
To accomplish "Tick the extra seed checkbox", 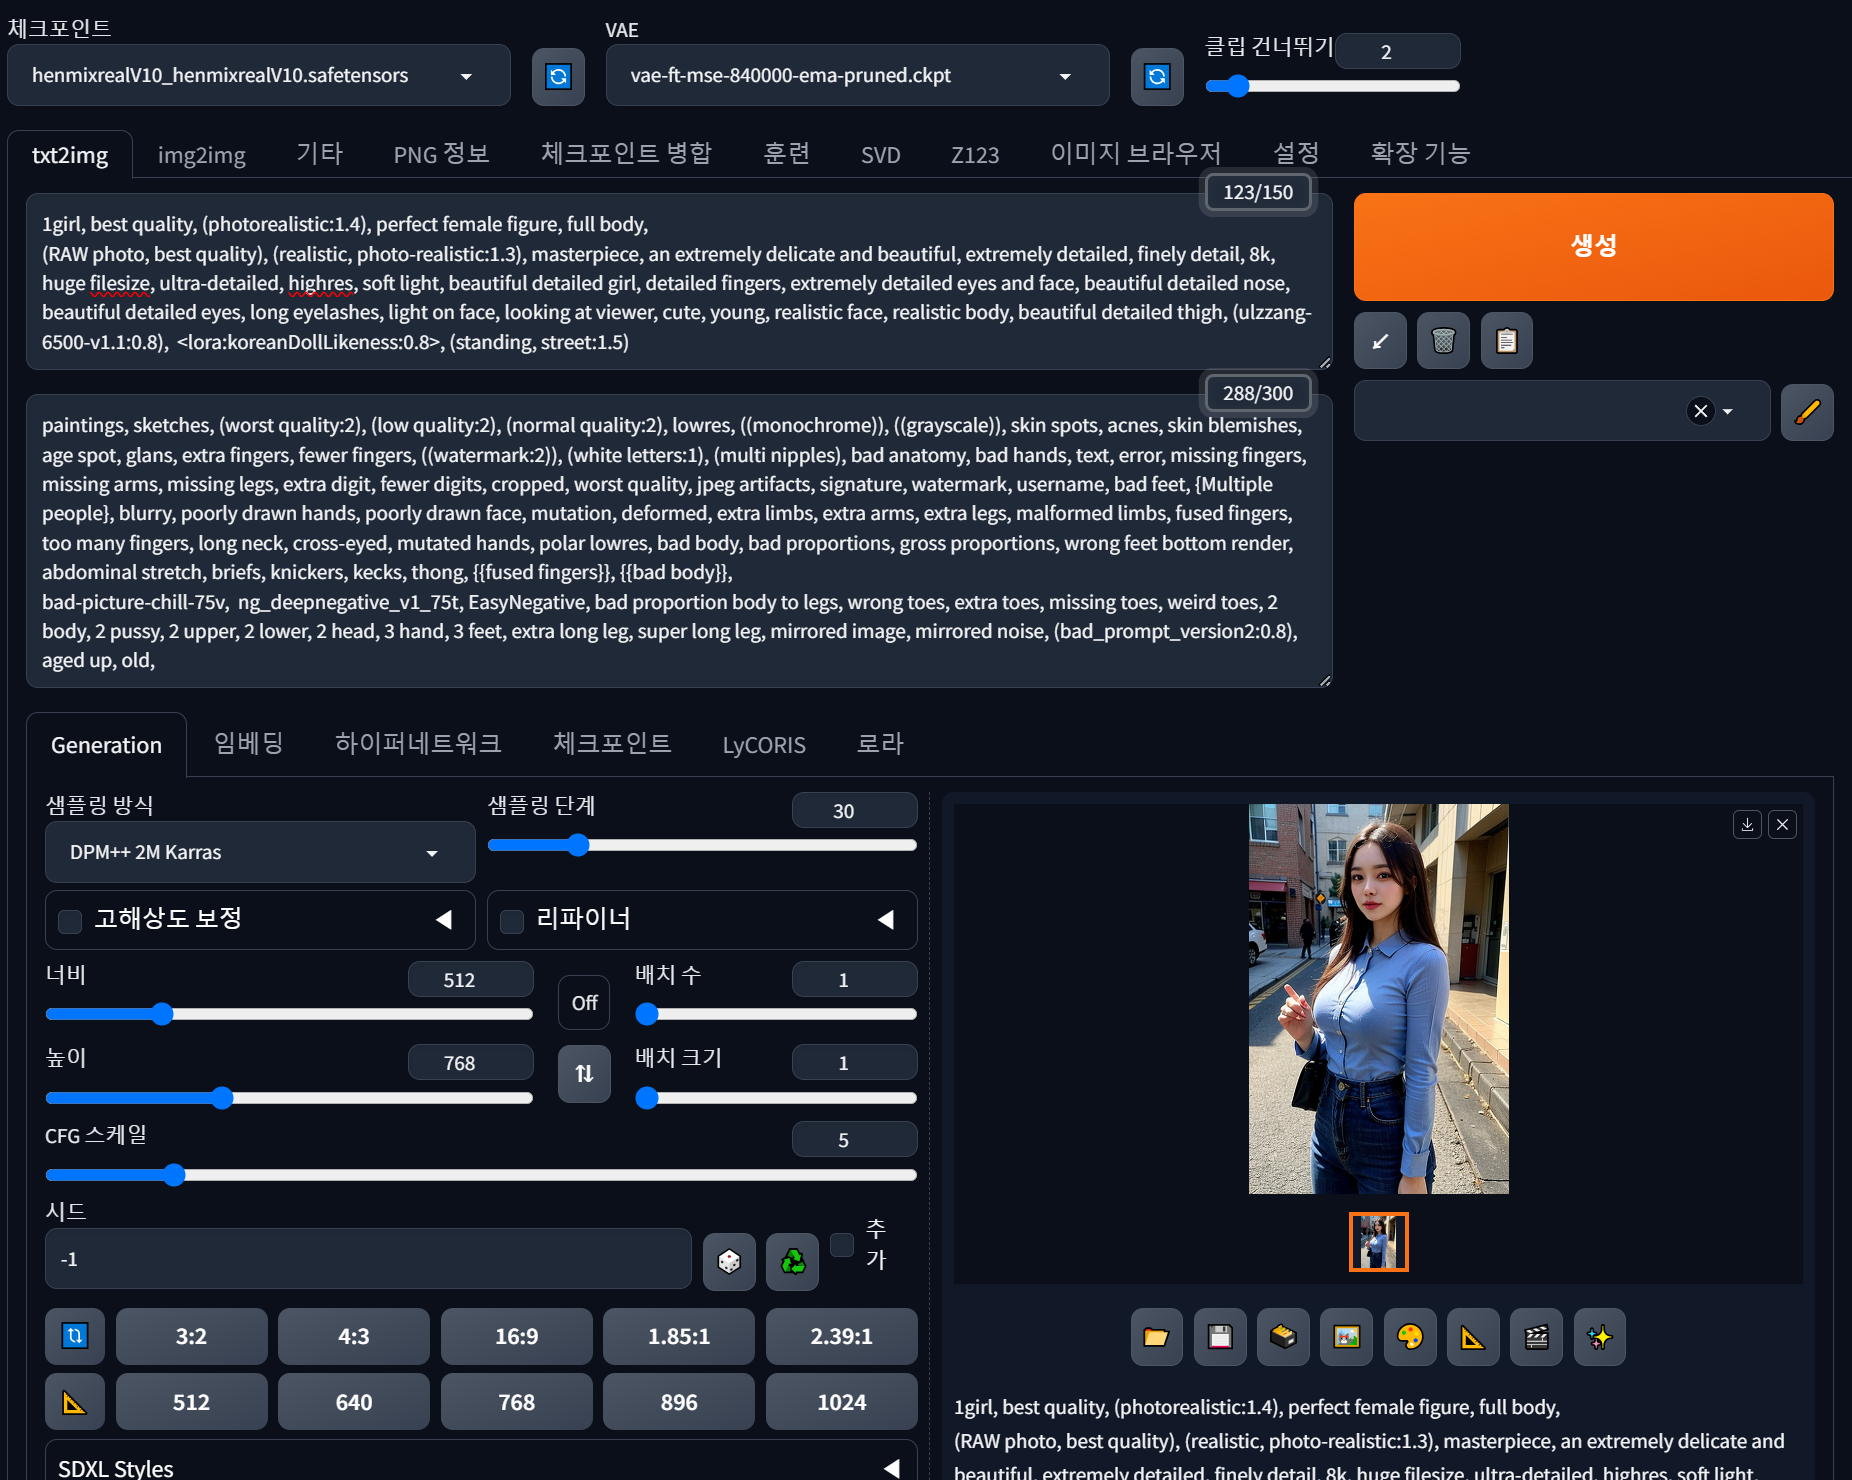I will (x=842, y=1244).
